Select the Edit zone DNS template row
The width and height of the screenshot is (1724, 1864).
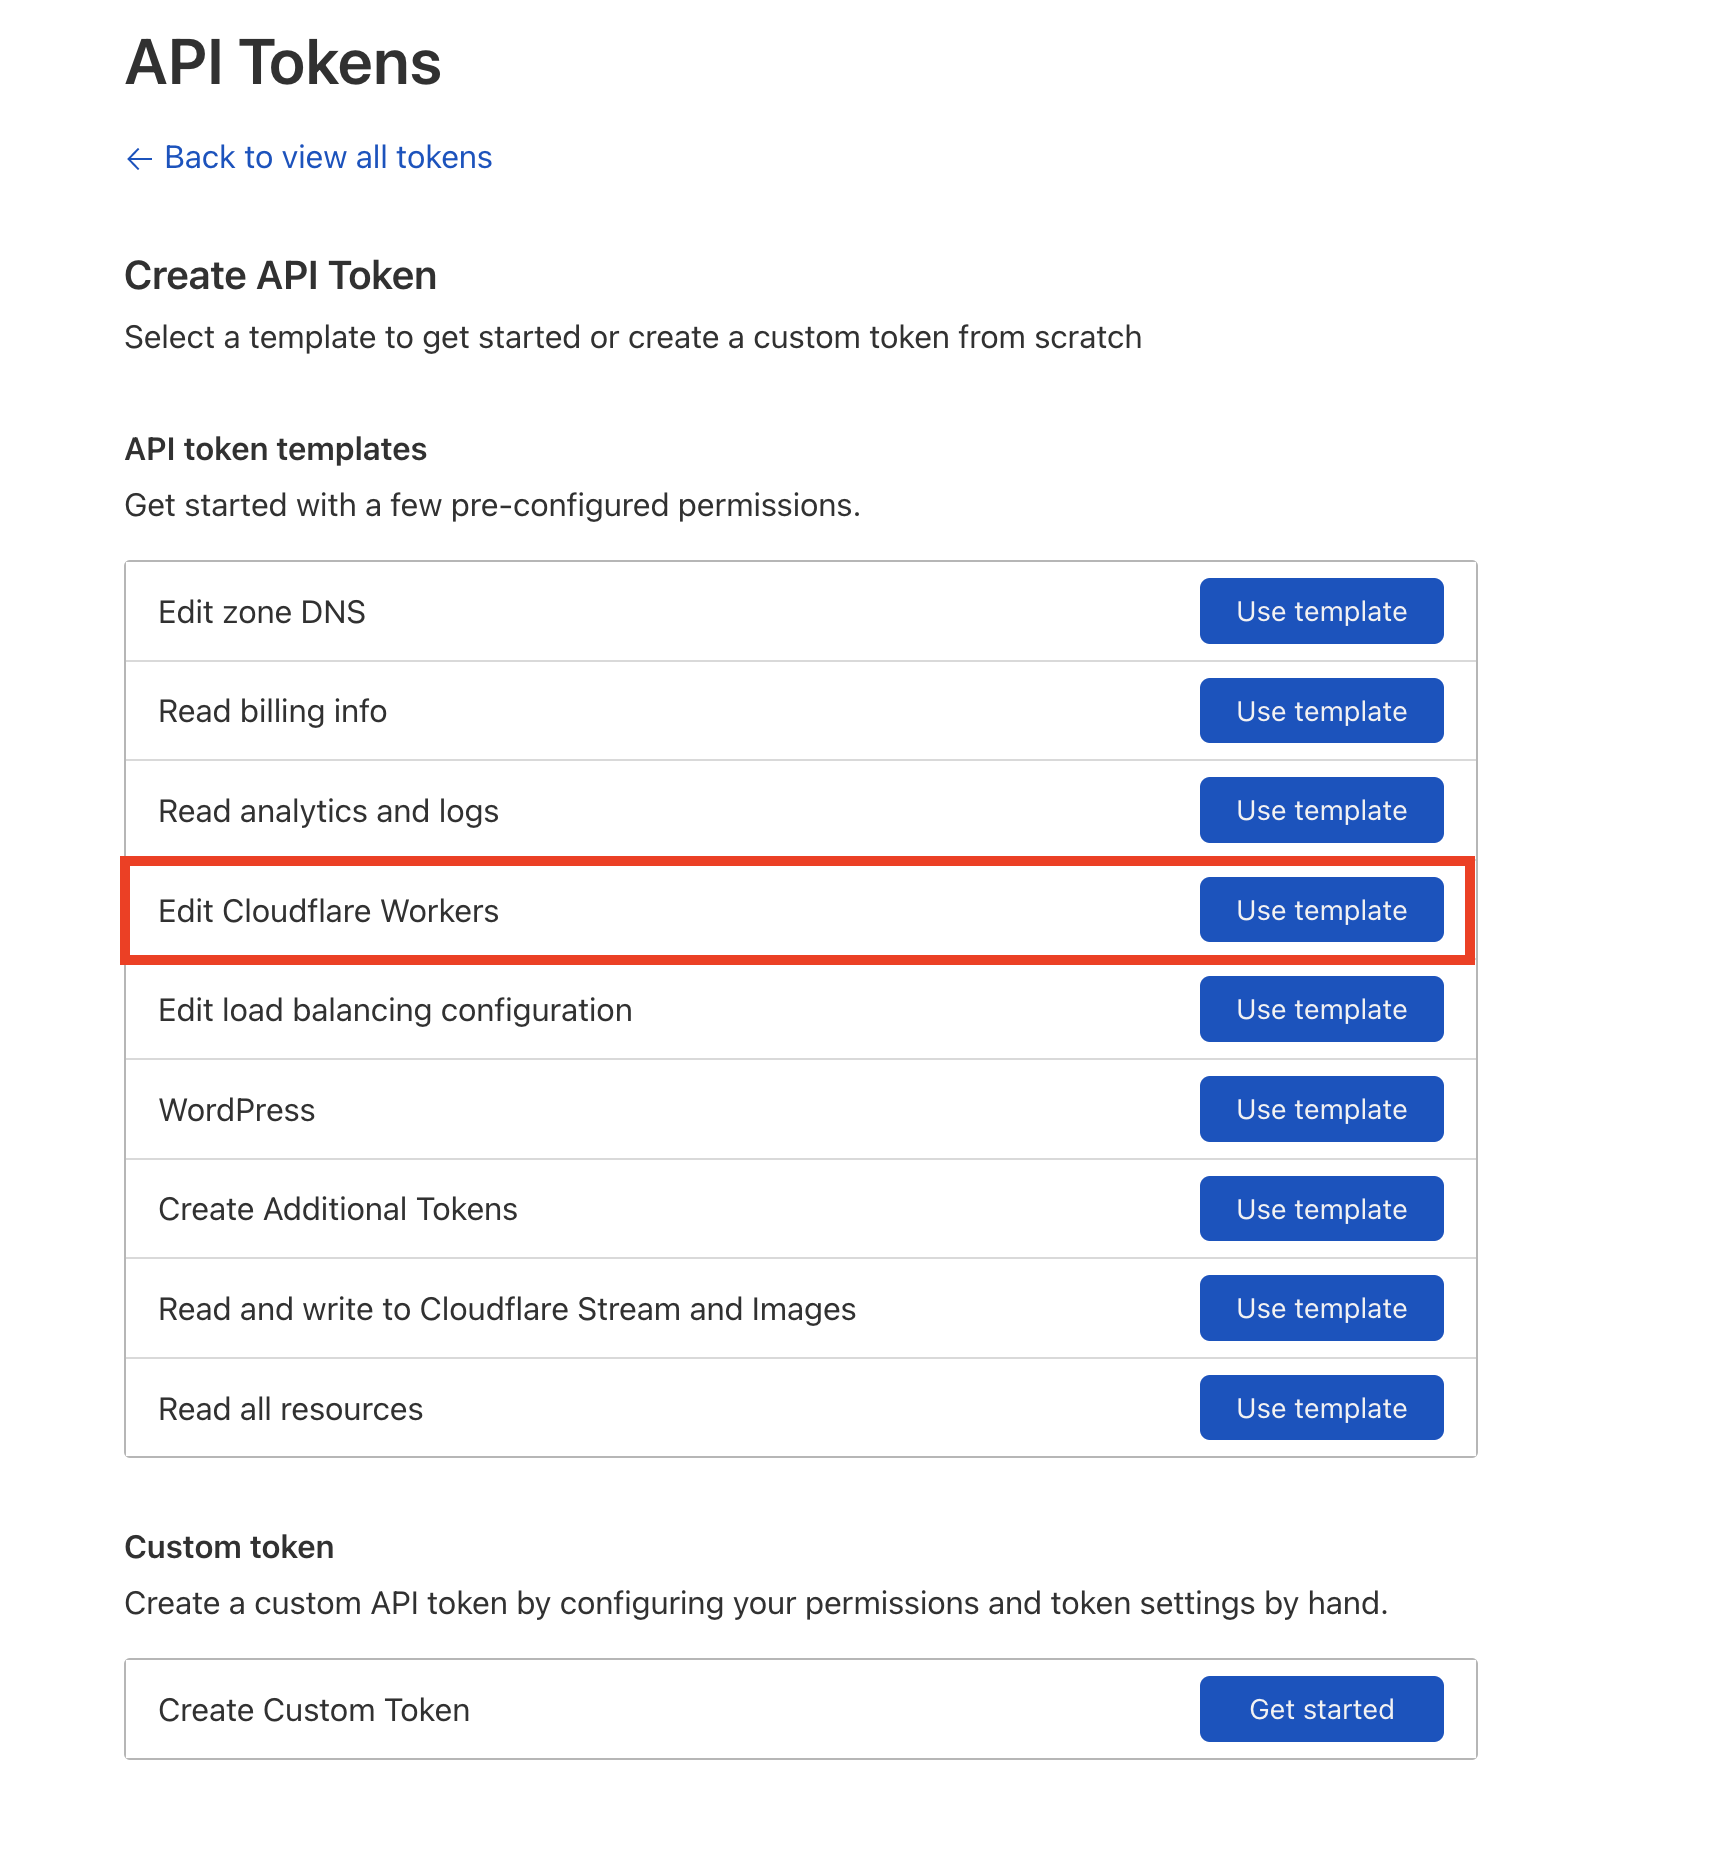262,611
